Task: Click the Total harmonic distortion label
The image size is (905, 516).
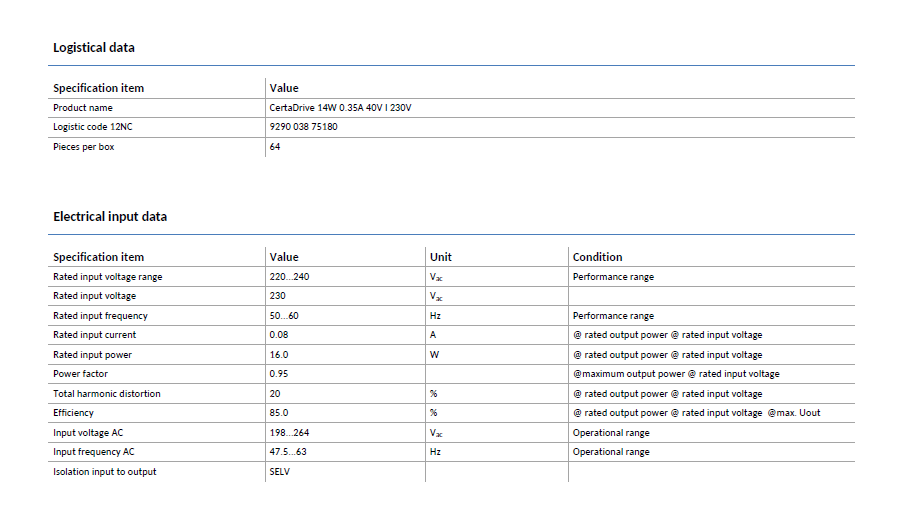Action: coord(107,394)
